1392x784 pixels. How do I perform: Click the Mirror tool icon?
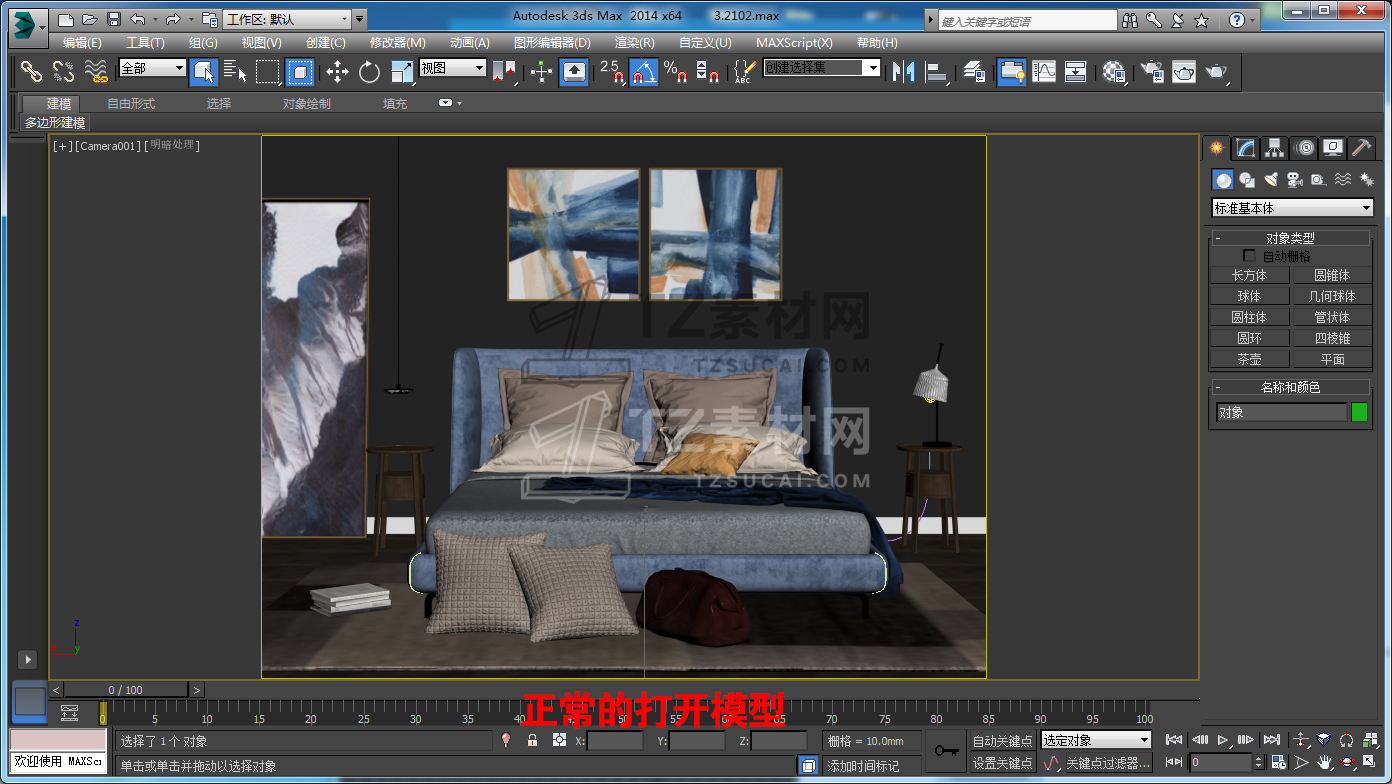click(904, 72)
